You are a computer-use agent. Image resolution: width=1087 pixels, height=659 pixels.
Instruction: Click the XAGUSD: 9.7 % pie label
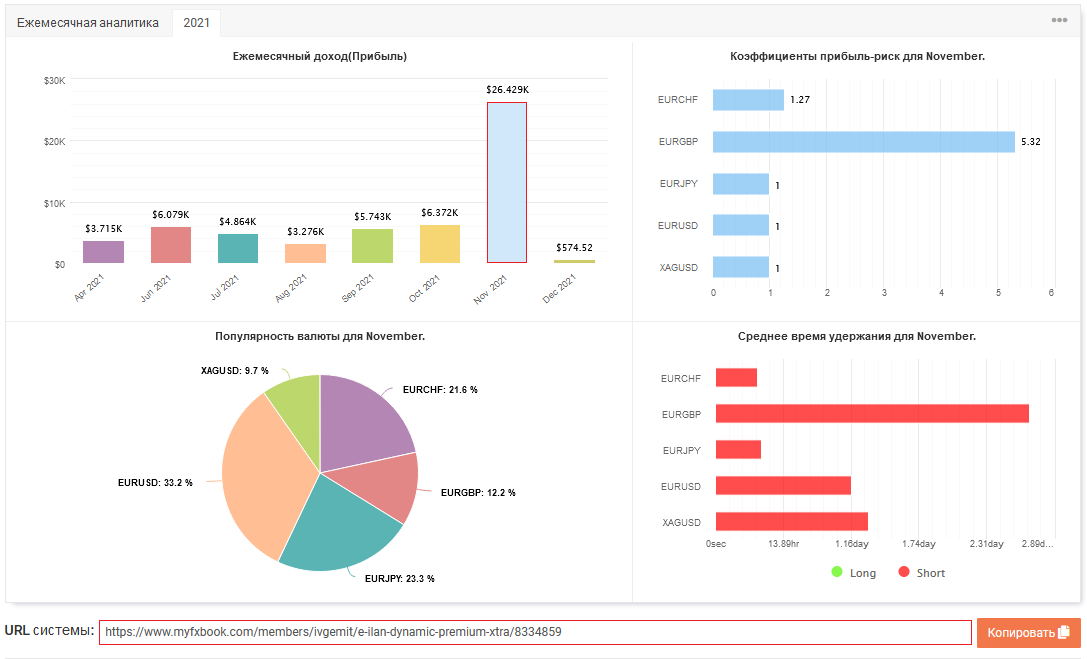tap(234, 371)
